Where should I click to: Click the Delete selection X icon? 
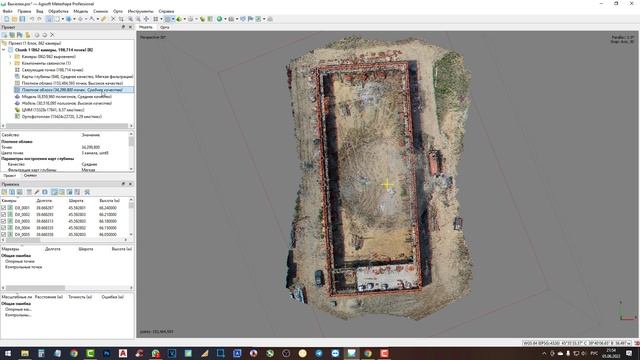(113, 19)
